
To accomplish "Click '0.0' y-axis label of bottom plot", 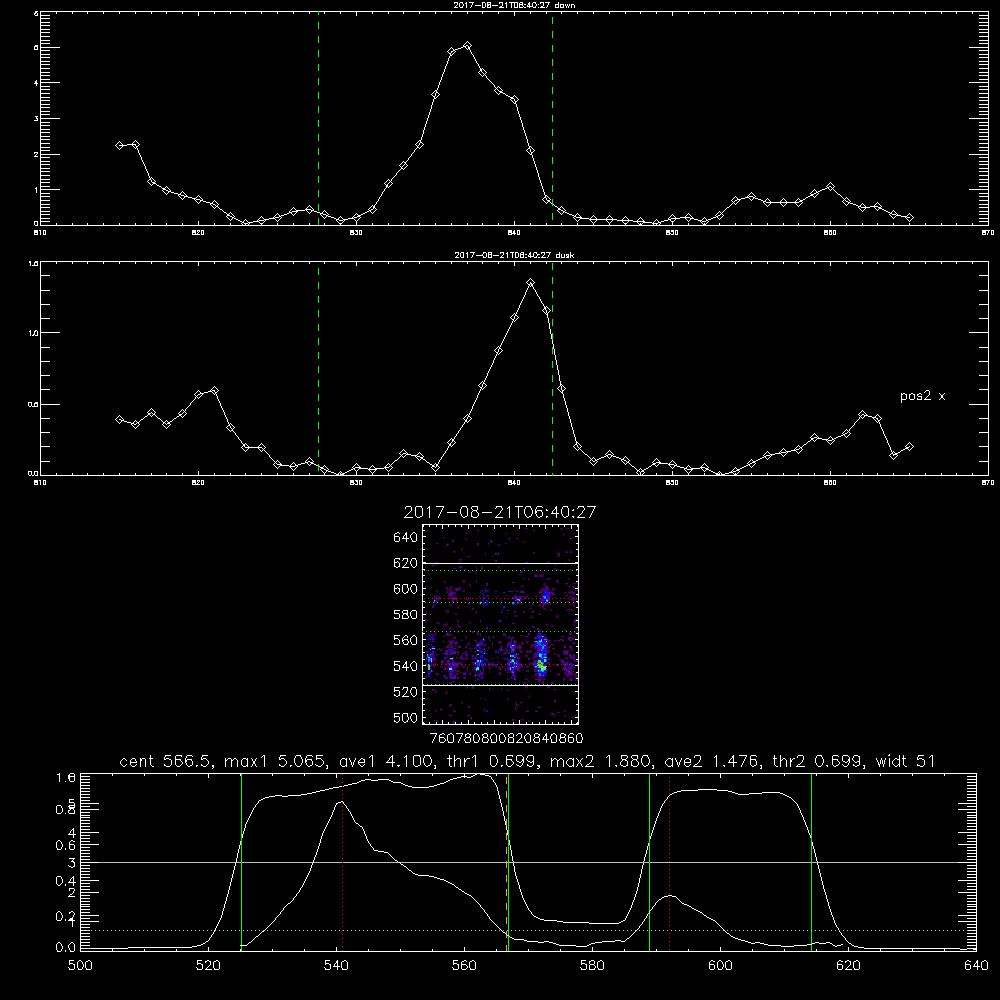I will click(66, 948).
